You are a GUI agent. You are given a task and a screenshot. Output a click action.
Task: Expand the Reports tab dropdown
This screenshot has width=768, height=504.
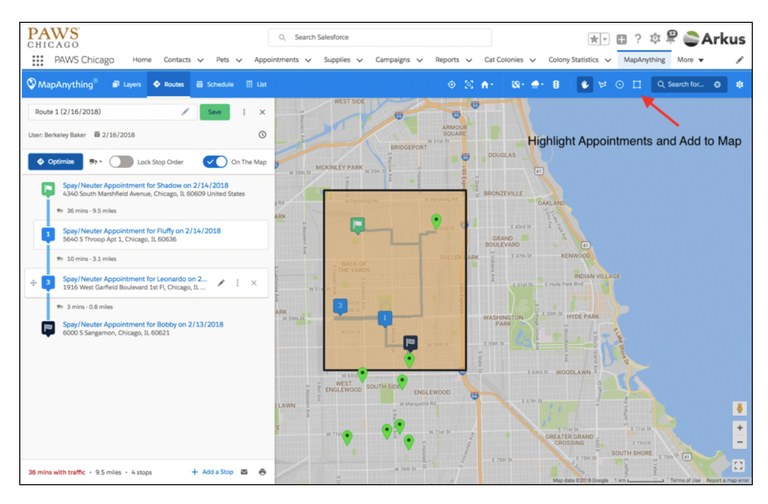point(469,60)
